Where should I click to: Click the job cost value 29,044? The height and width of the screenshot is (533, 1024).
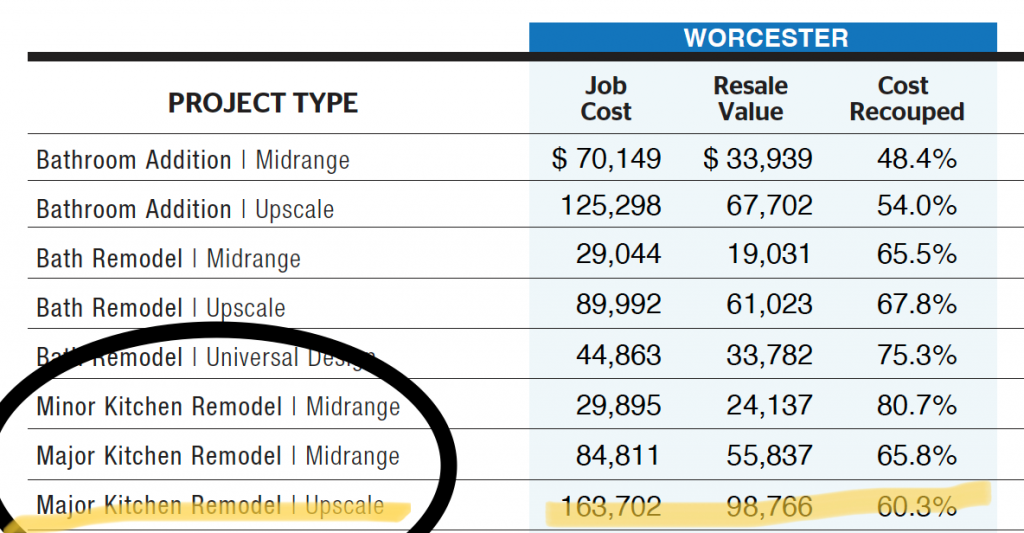point(618,254)
